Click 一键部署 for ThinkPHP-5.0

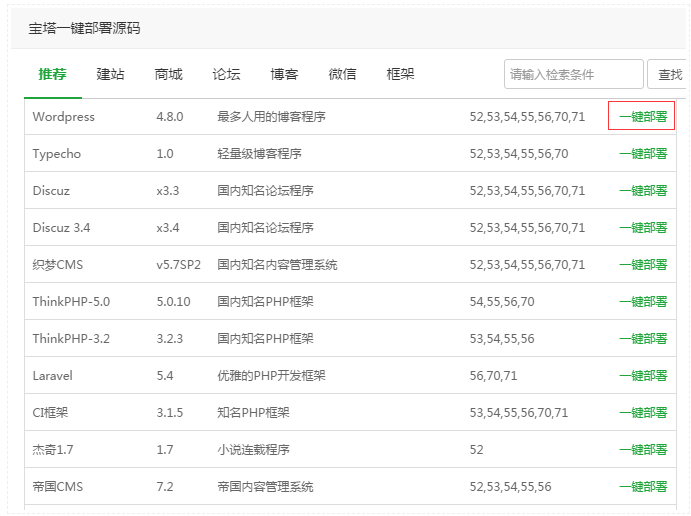tap(643, 302)
